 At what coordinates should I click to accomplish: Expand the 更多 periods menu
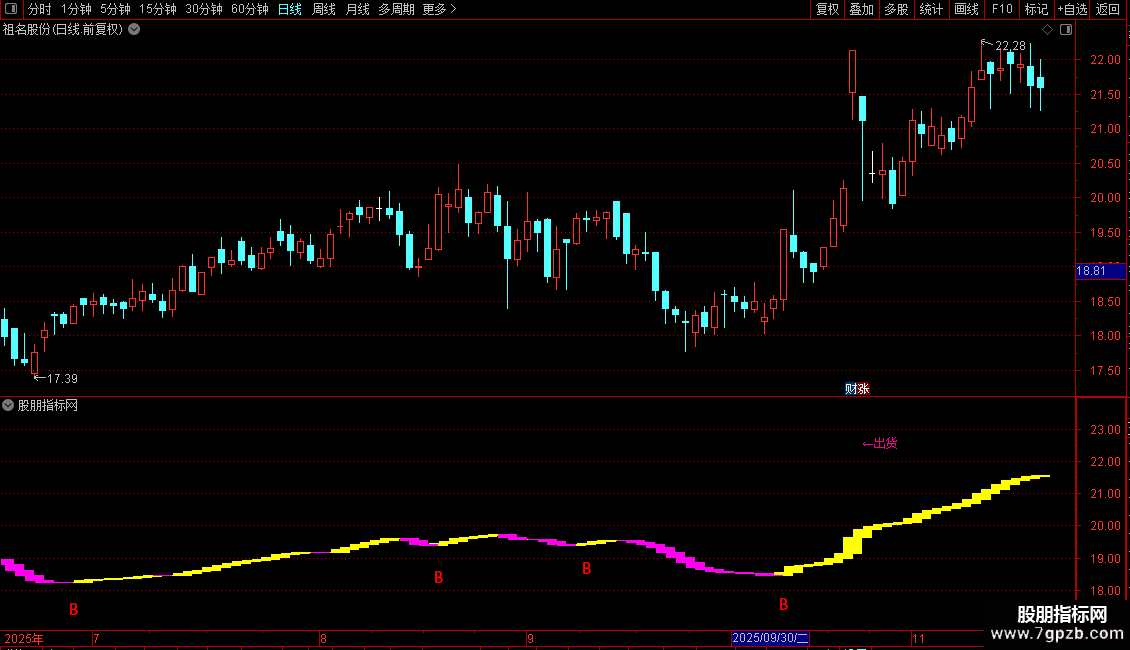point(439,9)
